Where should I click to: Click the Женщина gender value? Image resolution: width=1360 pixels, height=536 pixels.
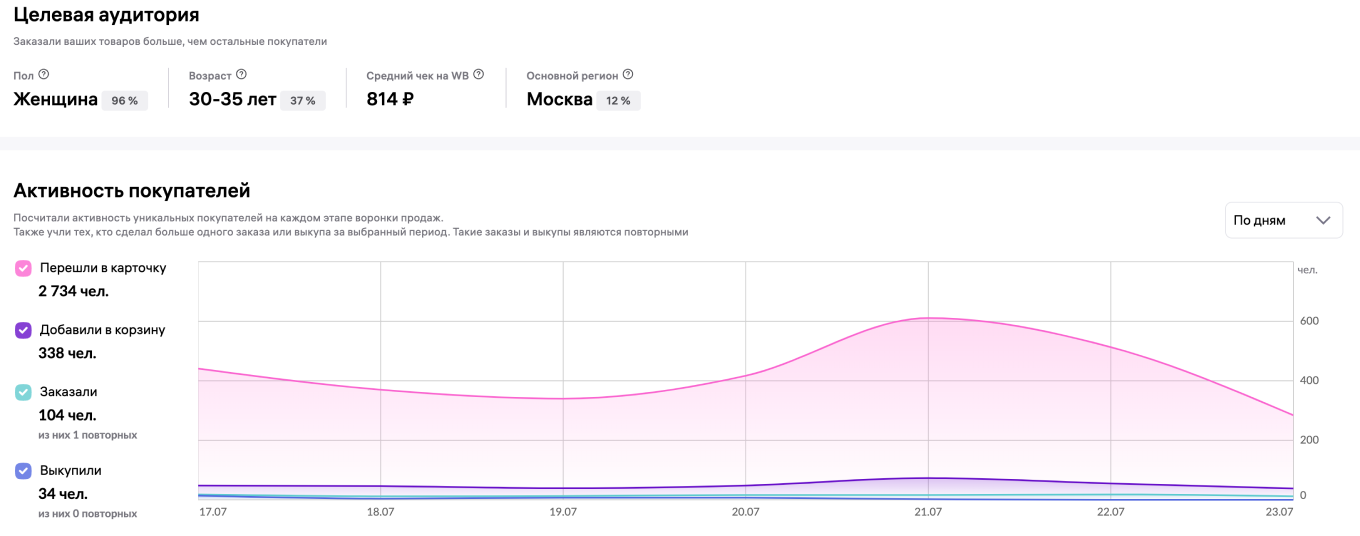pos(55,99)
